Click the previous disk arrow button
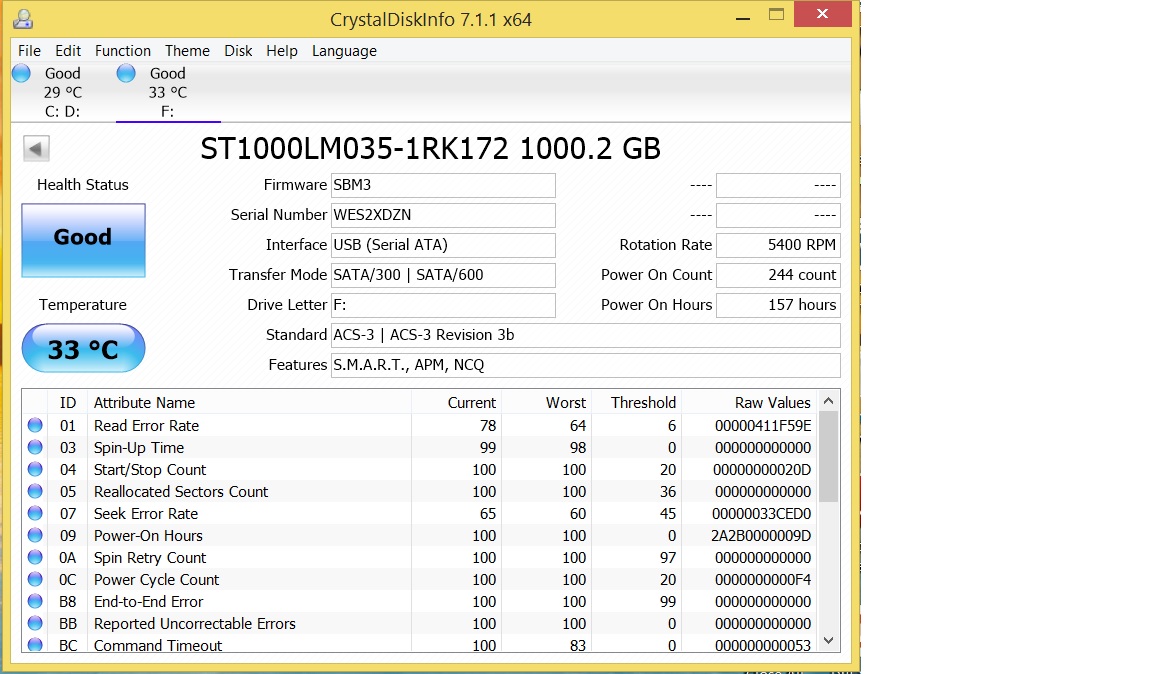The width and height of the screenshot is (1152, 674). pos(36,149)
